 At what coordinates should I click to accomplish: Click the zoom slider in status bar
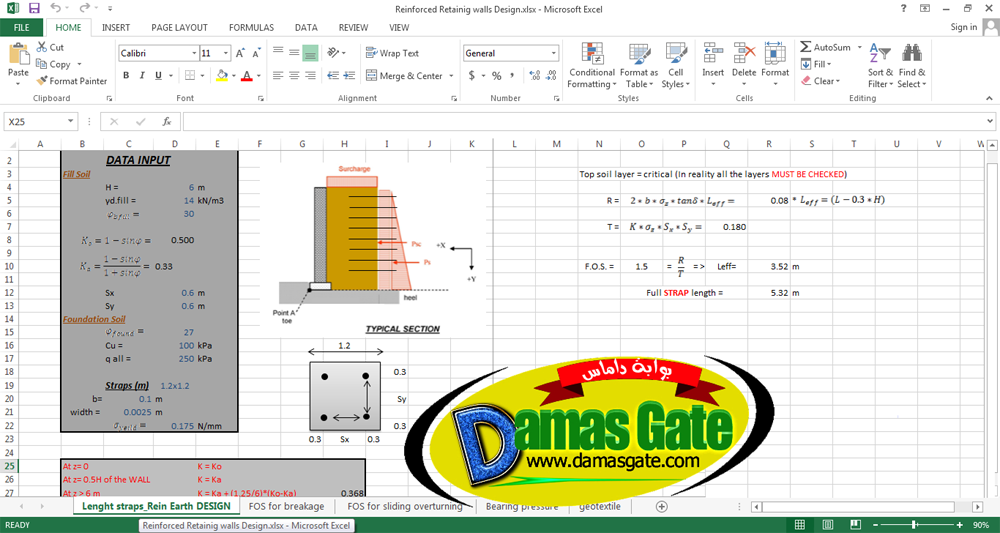point(916,525)
